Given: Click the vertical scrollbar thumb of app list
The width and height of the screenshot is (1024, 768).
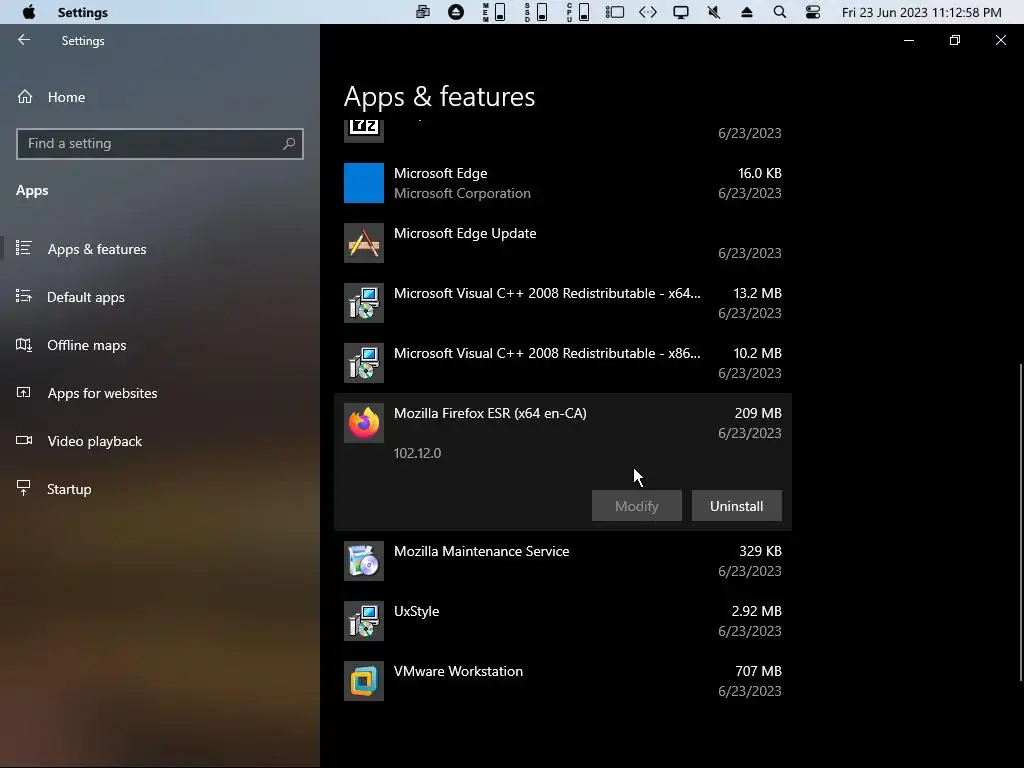Looking at the screenshot, I should (1021, 522).
